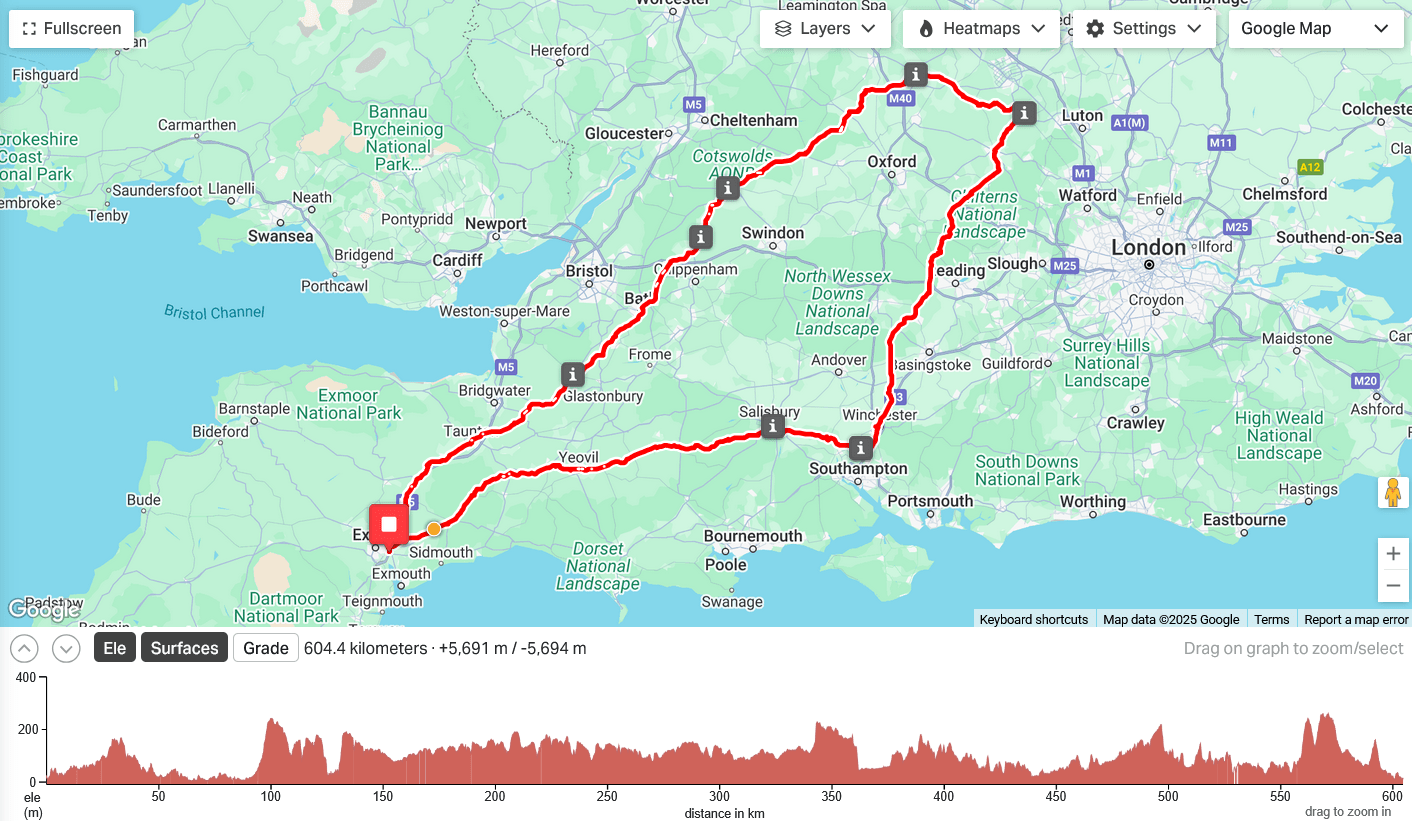Expand the Heatmaps dropdown
1412x821 pixels.
(x=982, y=28)
